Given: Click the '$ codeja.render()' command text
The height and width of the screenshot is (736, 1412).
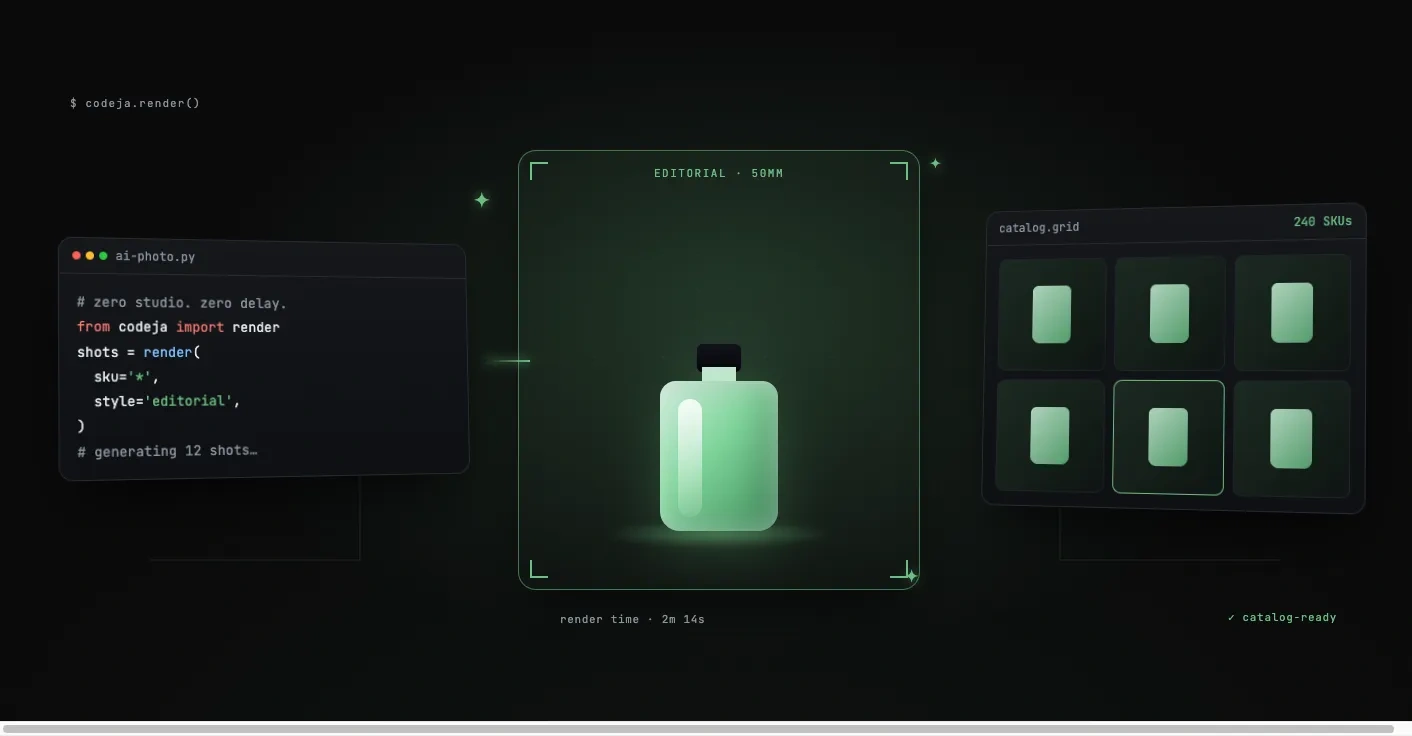Looking at the screenshot, I should (135, 103).
